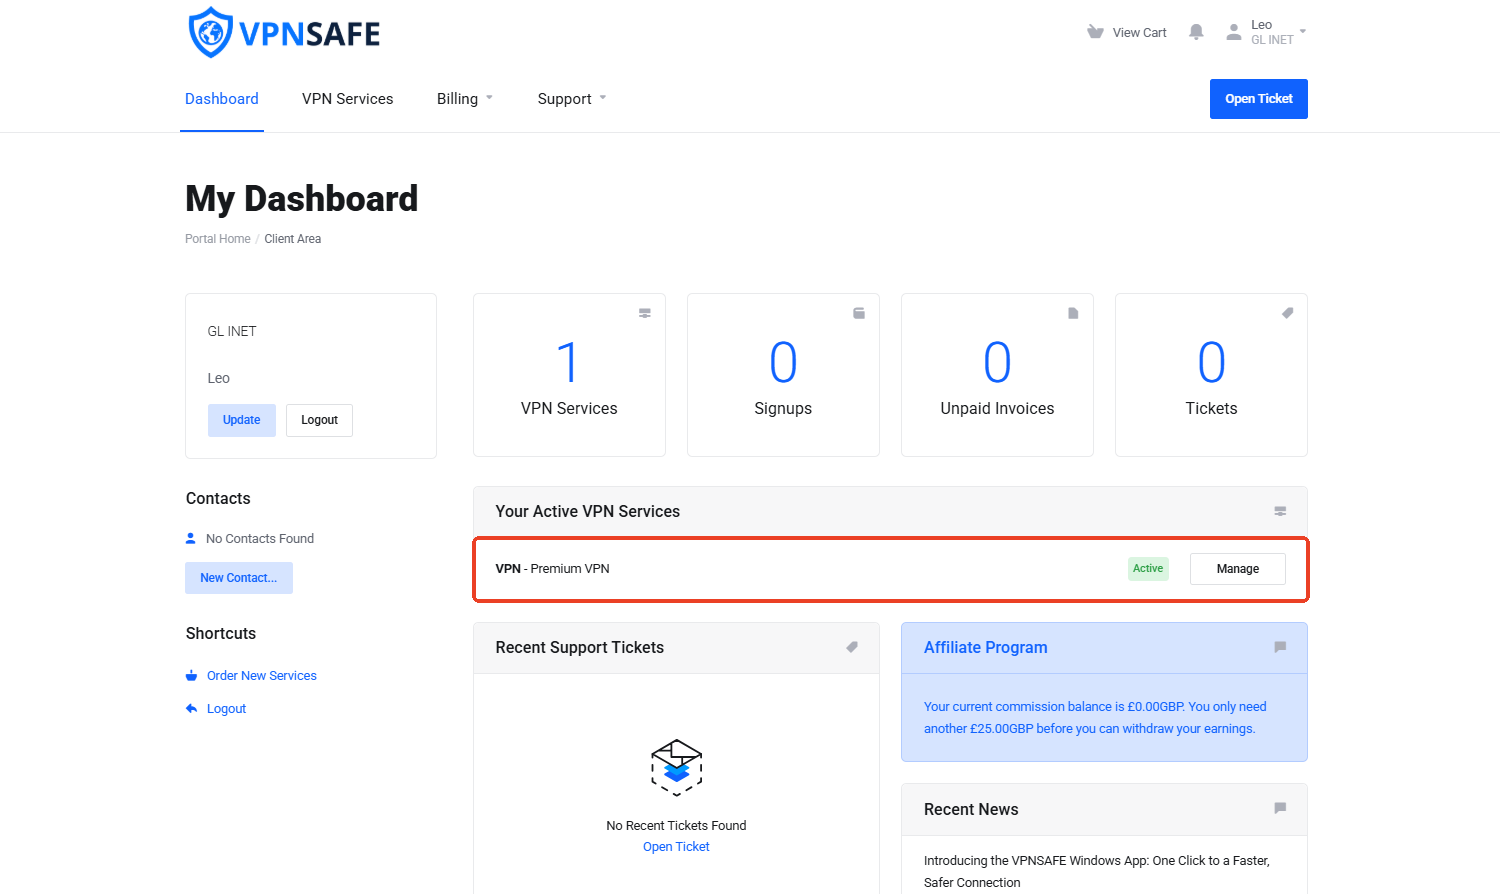Viewport: 1500px width, 894px height.
Task: Open the Signups count tile
Action: click(x=783, y=375)
